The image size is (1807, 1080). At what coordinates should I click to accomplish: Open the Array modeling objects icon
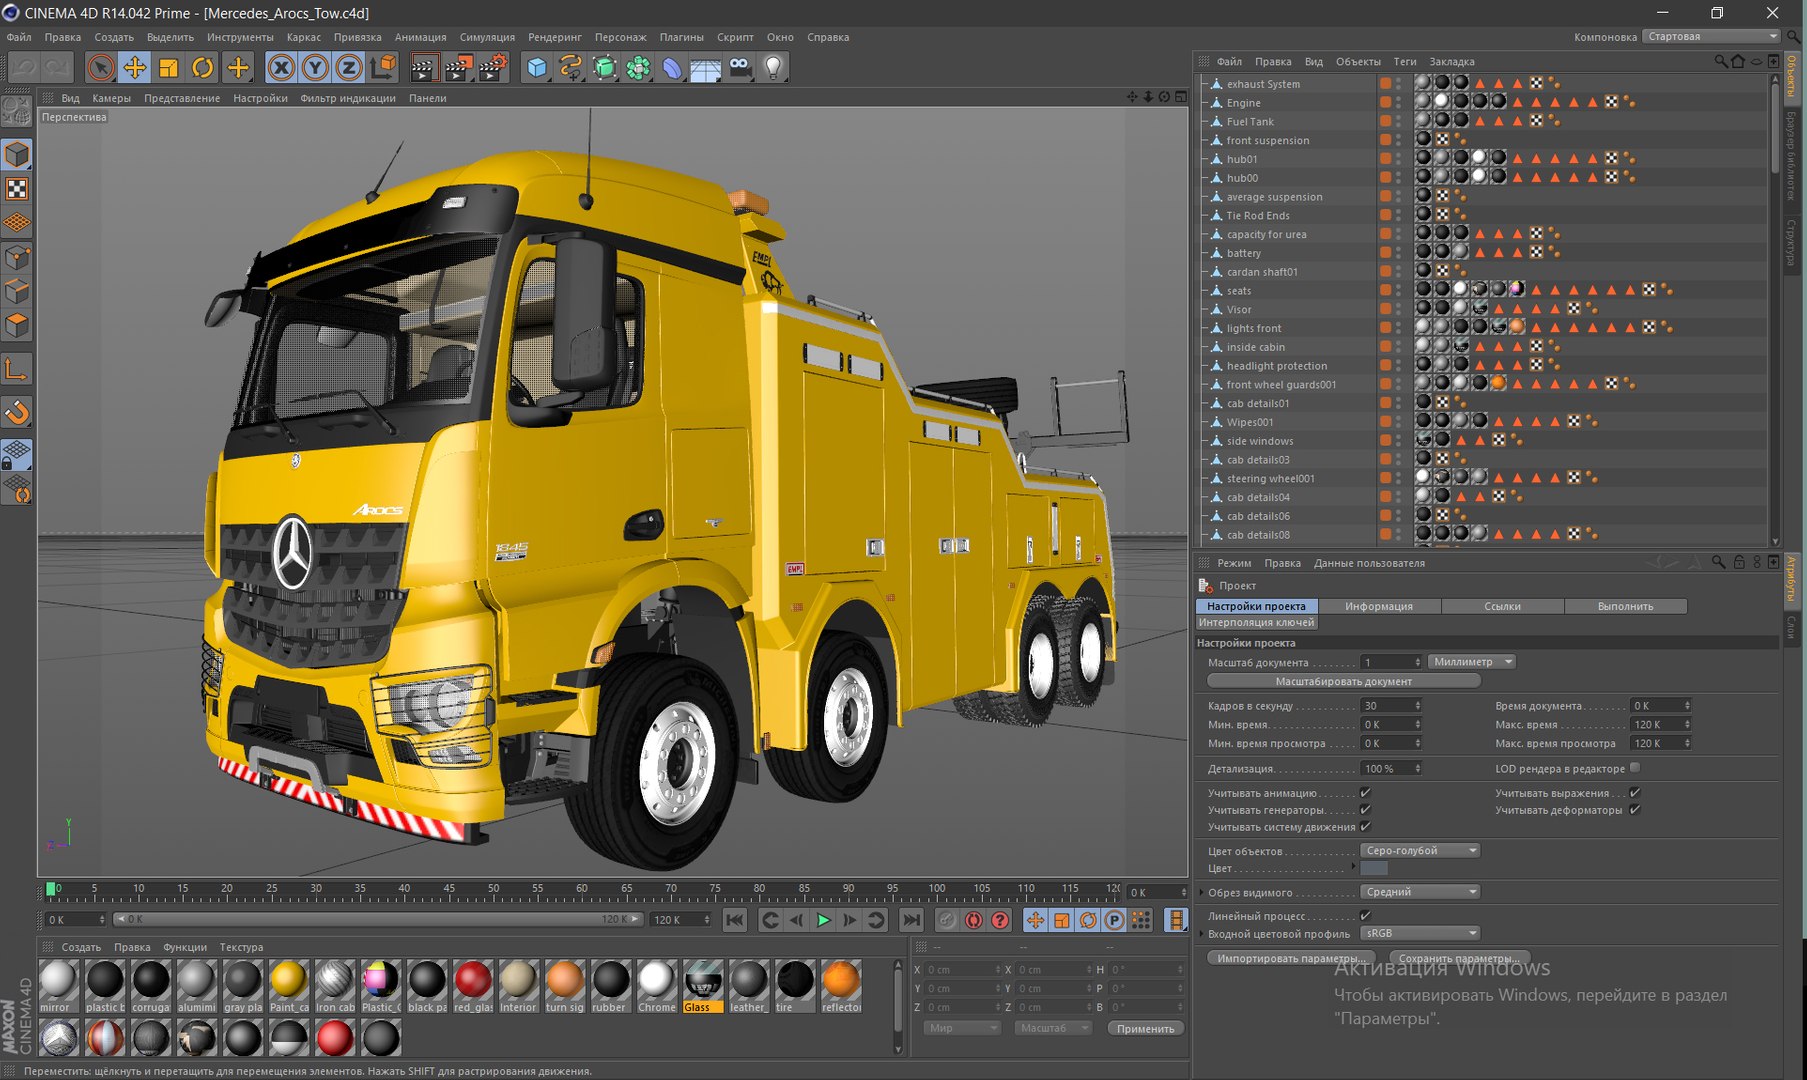[x=638, y=67]
